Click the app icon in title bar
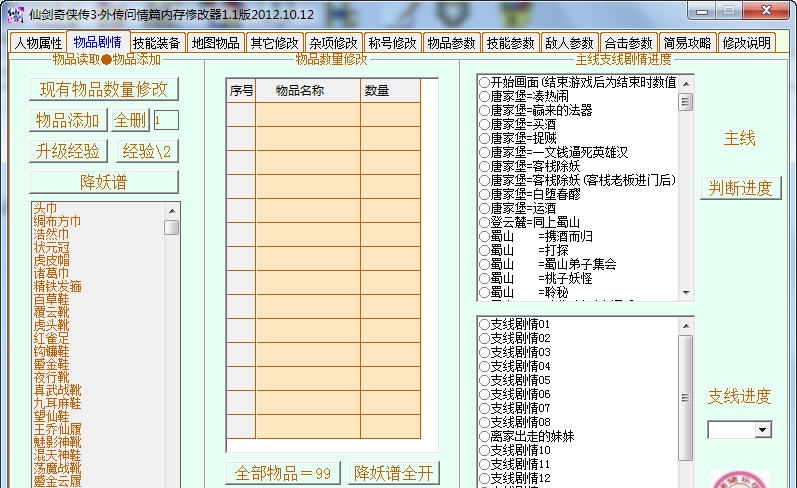The image size is (797, 488). (15, 14)
